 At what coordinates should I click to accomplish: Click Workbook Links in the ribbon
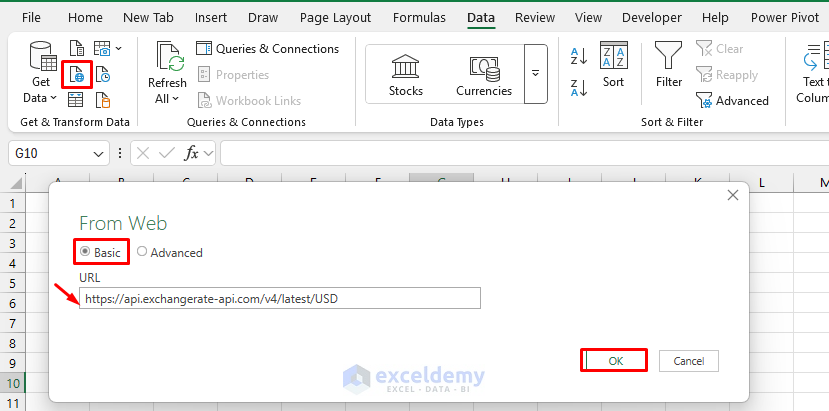pyautogui.click(x=249, y=101)
